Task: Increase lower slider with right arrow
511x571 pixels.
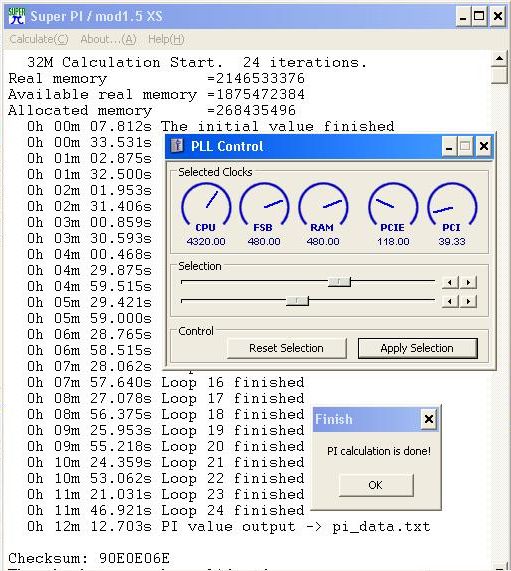Action: [468, 301]
